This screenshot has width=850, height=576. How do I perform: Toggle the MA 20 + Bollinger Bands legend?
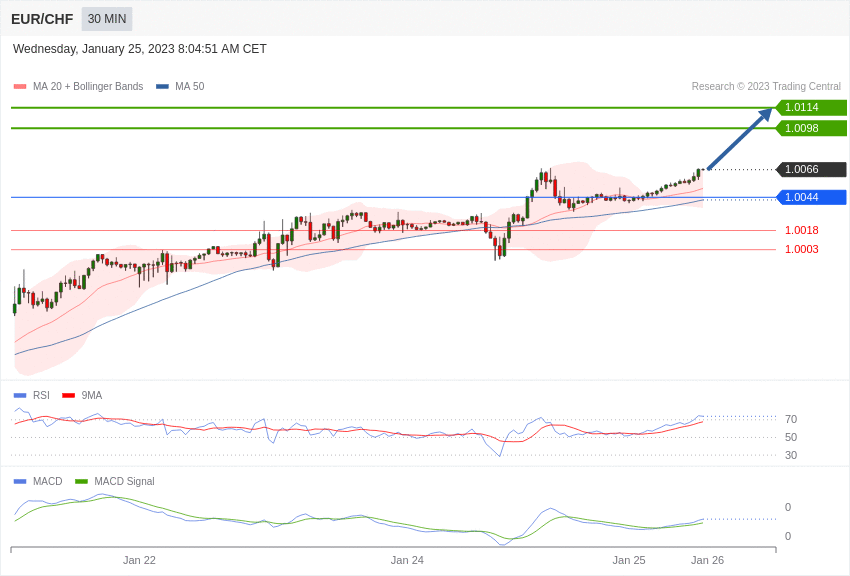tap(87, 87)
